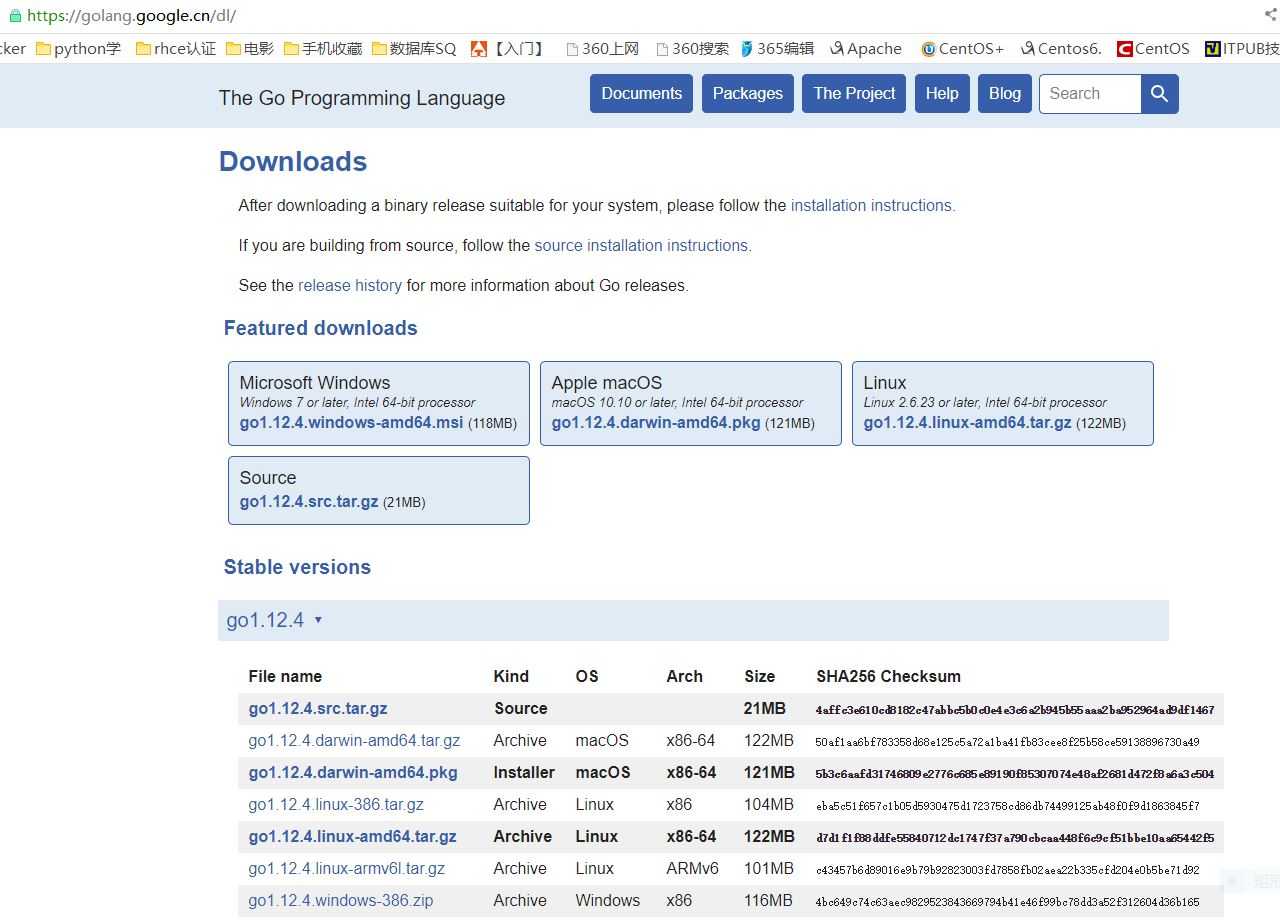
Task: Click go1.12.4.darwin-amd64.tar.gz in the table
Action: 354,740
